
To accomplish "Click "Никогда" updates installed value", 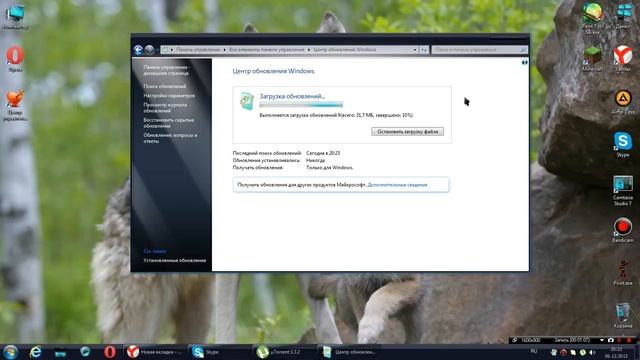I will click(x=316, y=160).
